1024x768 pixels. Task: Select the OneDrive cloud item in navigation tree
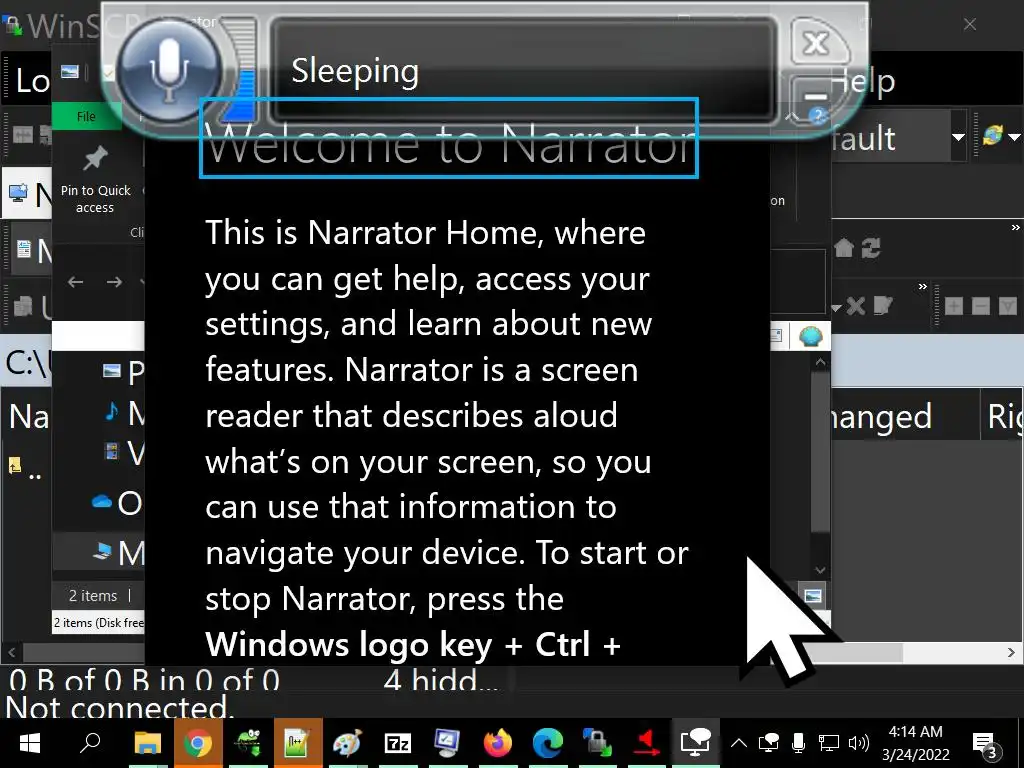coord(116,503)
